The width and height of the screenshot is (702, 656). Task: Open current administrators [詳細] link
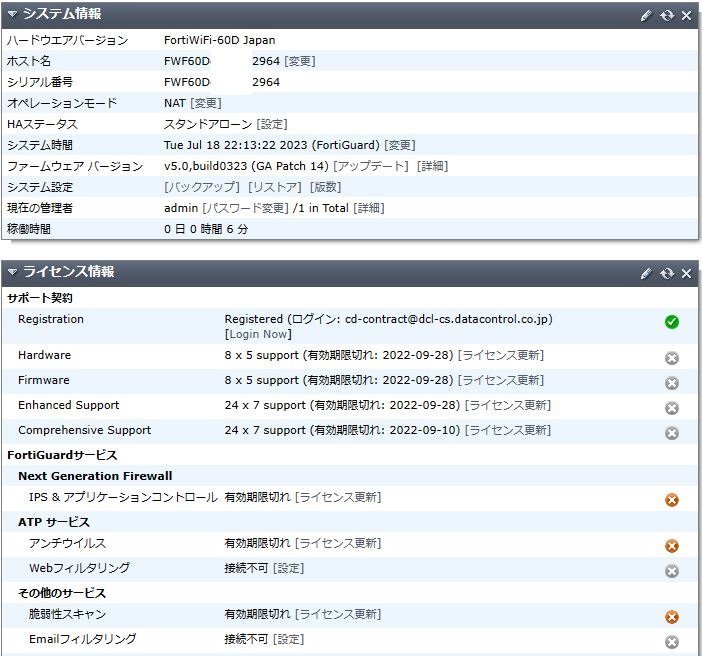[x=369, y=208]
